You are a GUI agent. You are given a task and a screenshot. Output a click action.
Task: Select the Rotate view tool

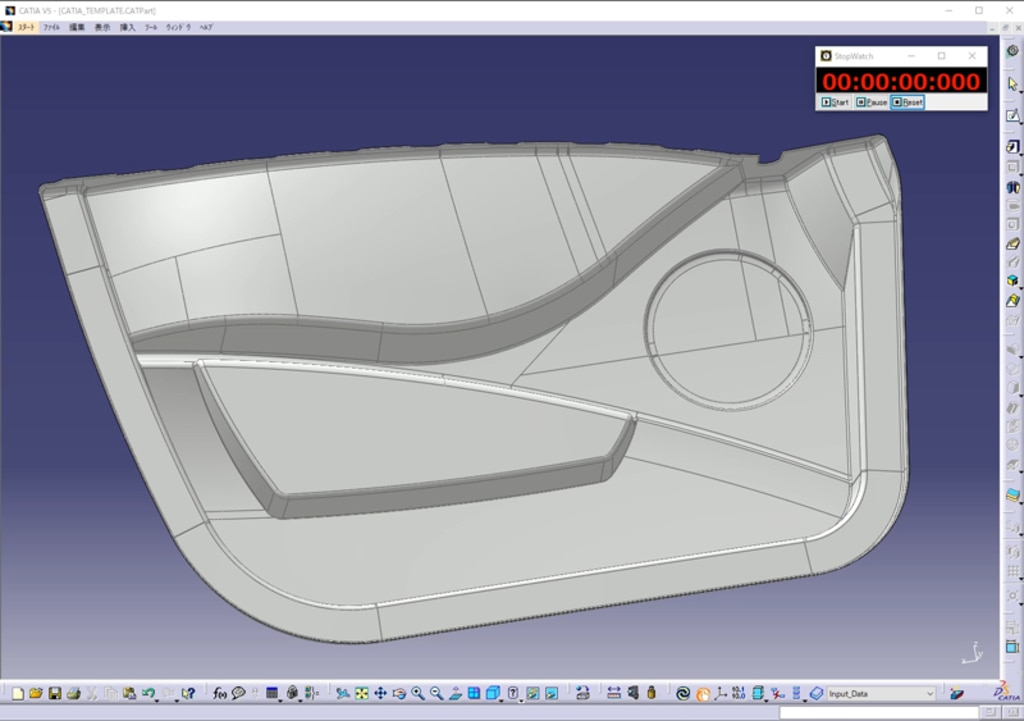click(x=399, y=694)
